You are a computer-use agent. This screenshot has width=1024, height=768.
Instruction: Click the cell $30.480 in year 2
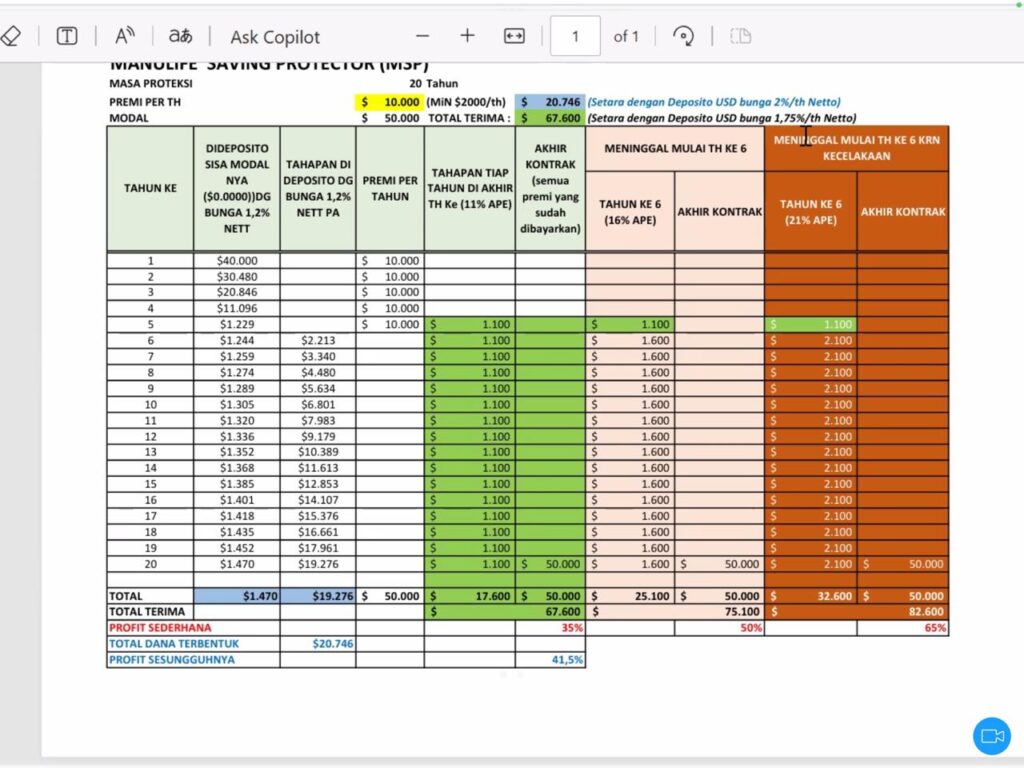237,277
